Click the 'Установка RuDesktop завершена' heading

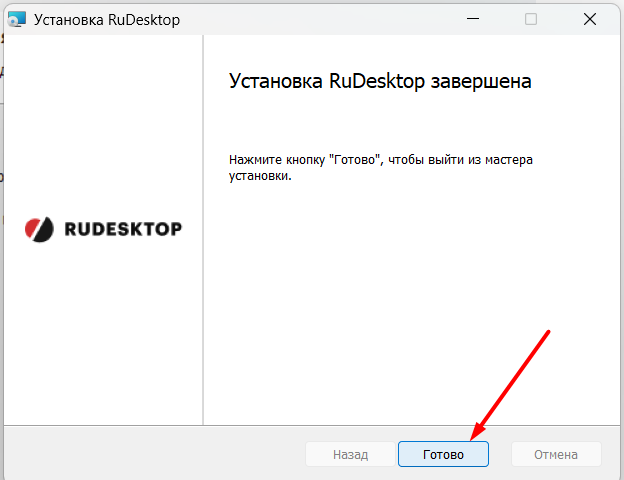point(380,82)
